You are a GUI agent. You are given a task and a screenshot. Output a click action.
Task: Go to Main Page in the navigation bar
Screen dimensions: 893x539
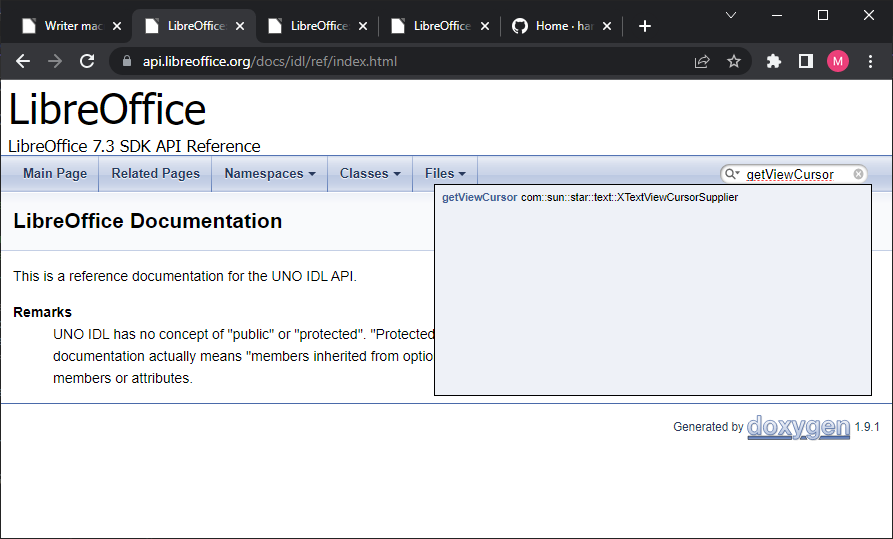tap(55, 173)
